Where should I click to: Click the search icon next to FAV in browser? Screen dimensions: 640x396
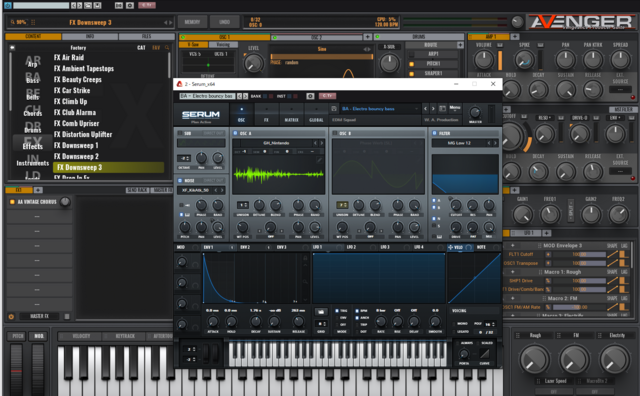pyautogui.click(x=167, y=48)
